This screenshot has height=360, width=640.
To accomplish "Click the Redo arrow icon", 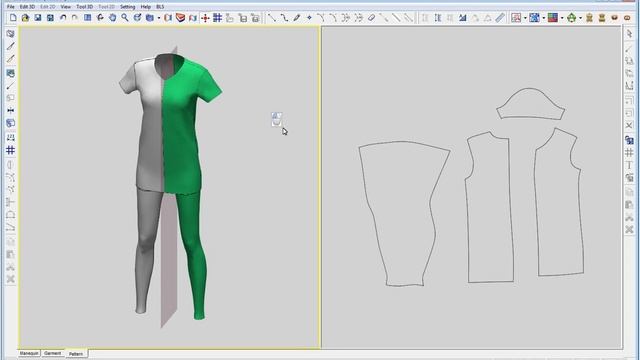I will coord(75,18).
